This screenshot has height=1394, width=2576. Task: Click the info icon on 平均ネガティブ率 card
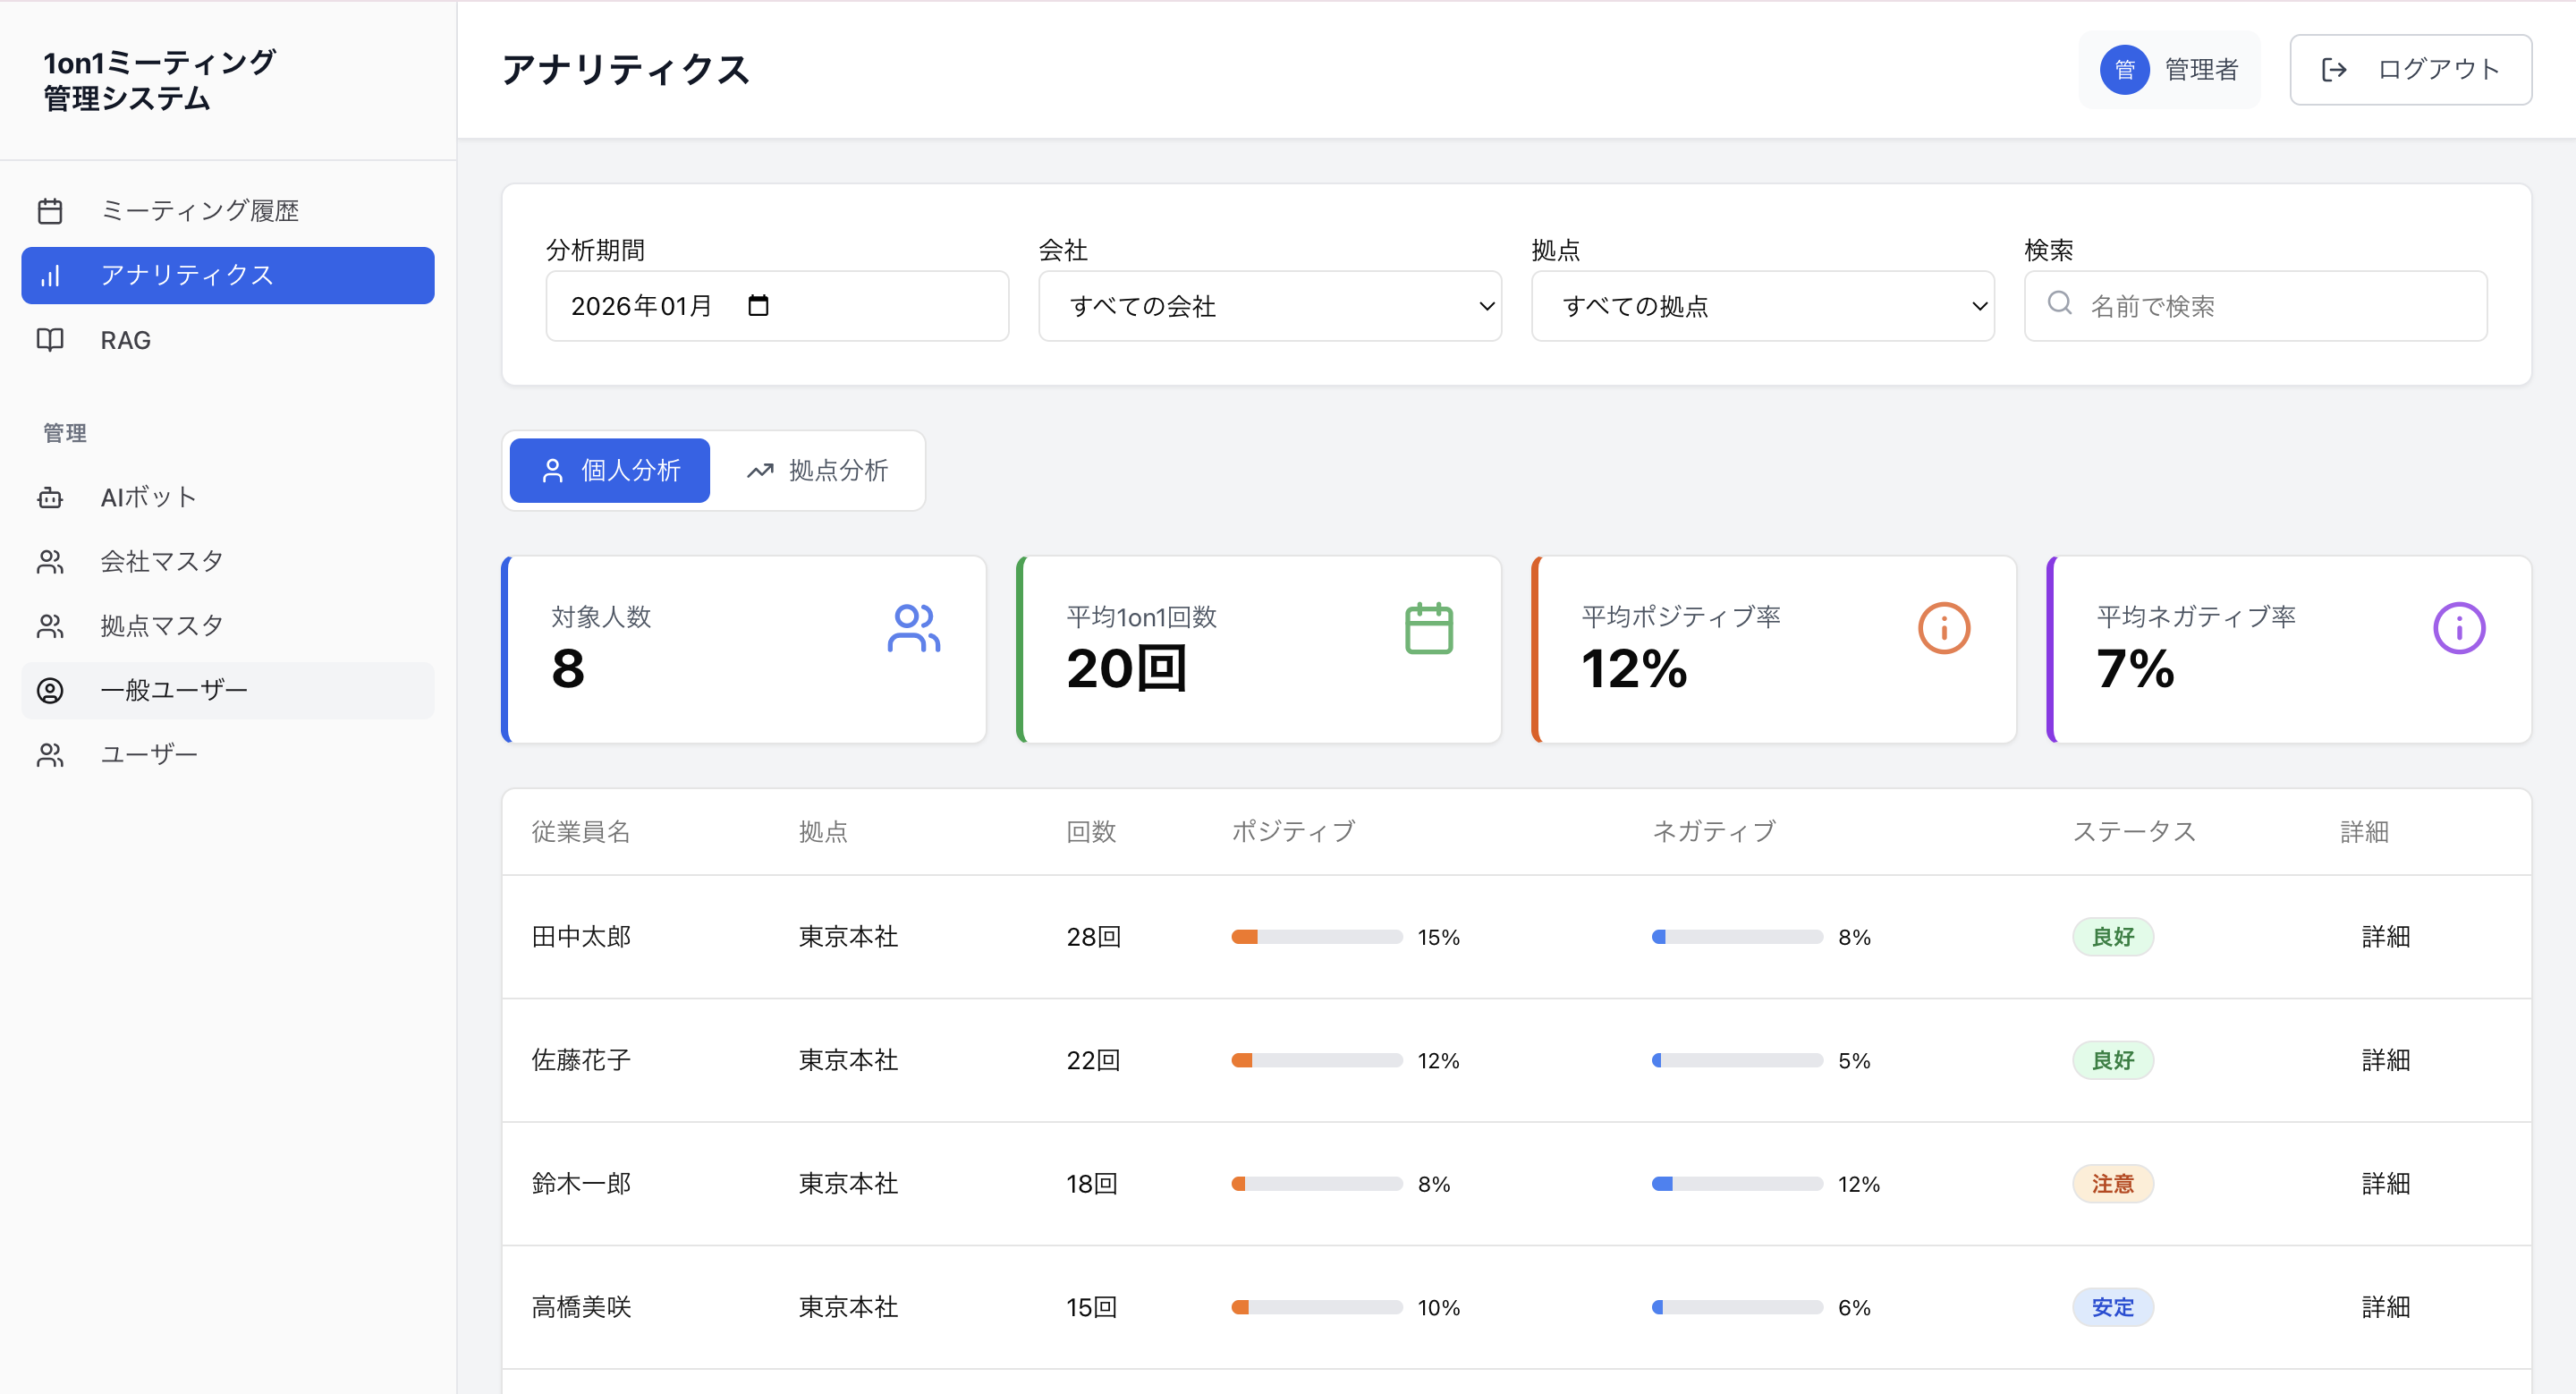pyautogui.click(x=2460, y=628)
